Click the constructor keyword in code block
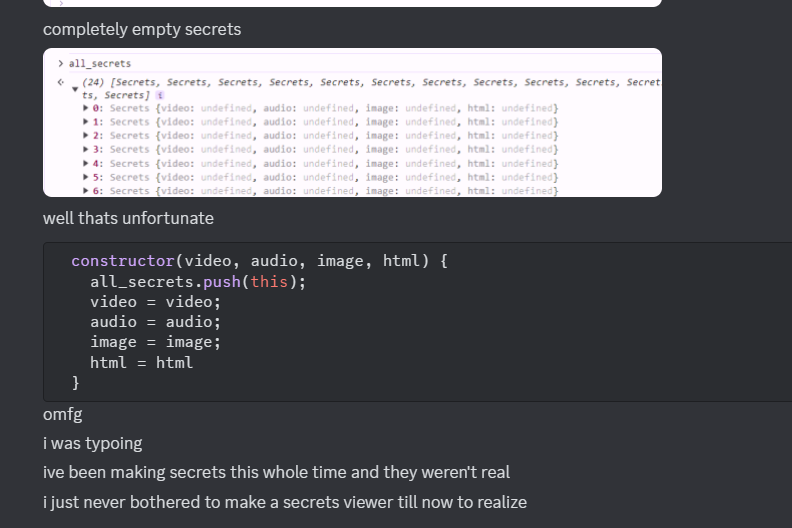The image size is (792, 528). click(123, 261)
